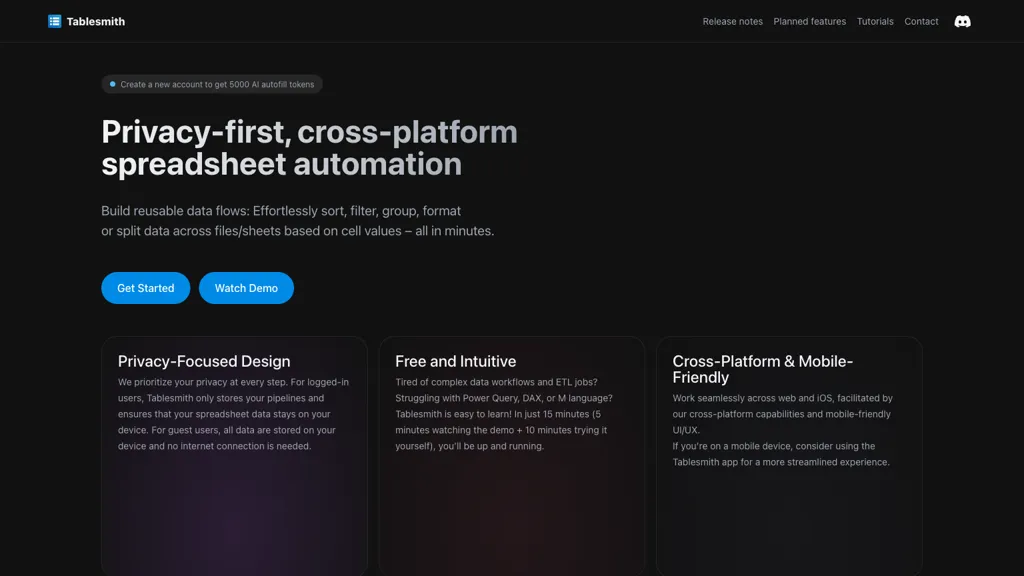Open Release notes in navigation

pos(732,22)
